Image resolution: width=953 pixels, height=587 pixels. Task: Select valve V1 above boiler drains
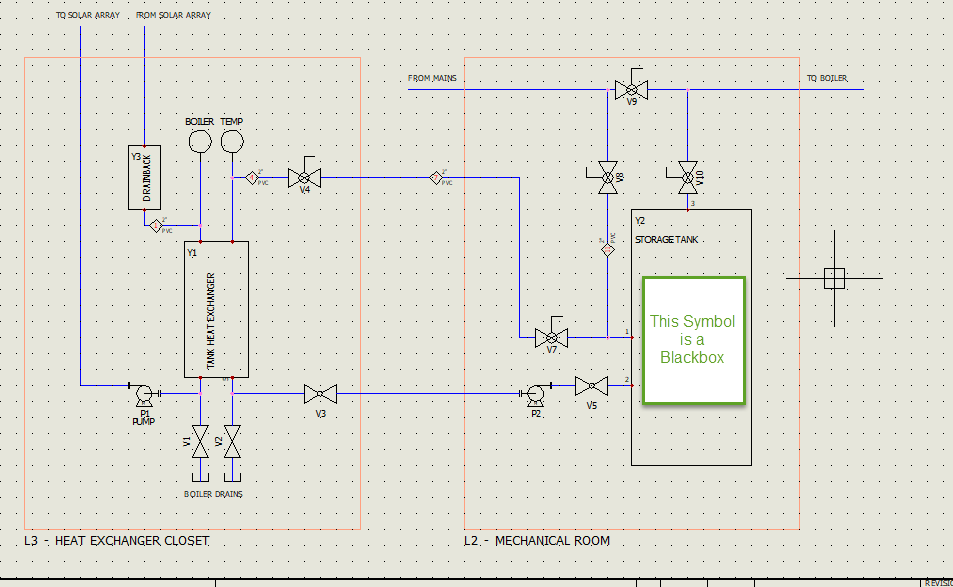(200, 442)
